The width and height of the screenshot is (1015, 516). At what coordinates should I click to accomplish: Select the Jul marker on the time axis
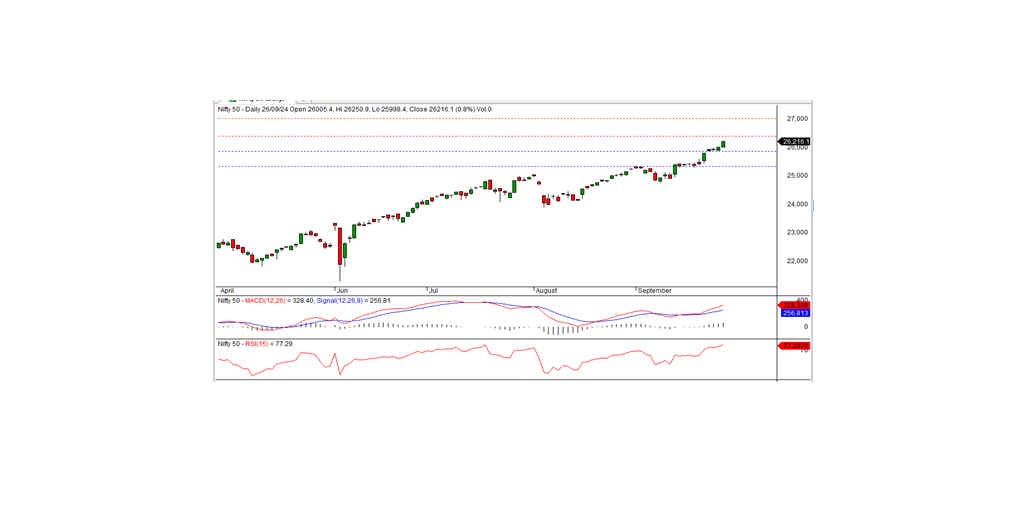point(432,289)
